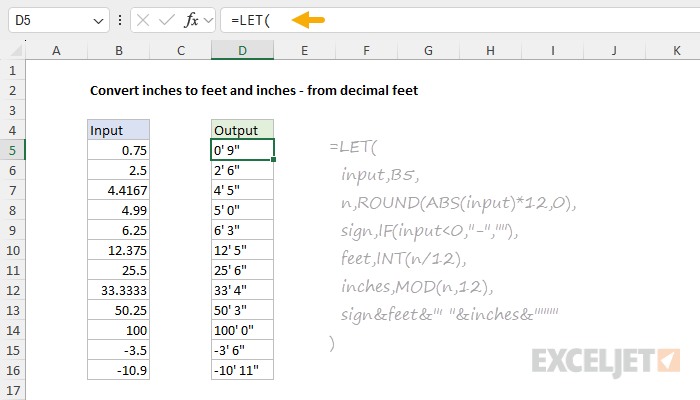Image resolution: width=700 pixels, height=400 pixels.
Task: Click the fill handle on cell D5
Action: click(273, 160)
